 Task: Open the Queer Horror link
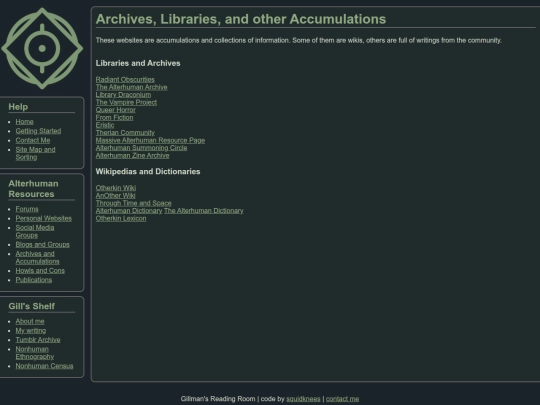[x=115, y=110]
